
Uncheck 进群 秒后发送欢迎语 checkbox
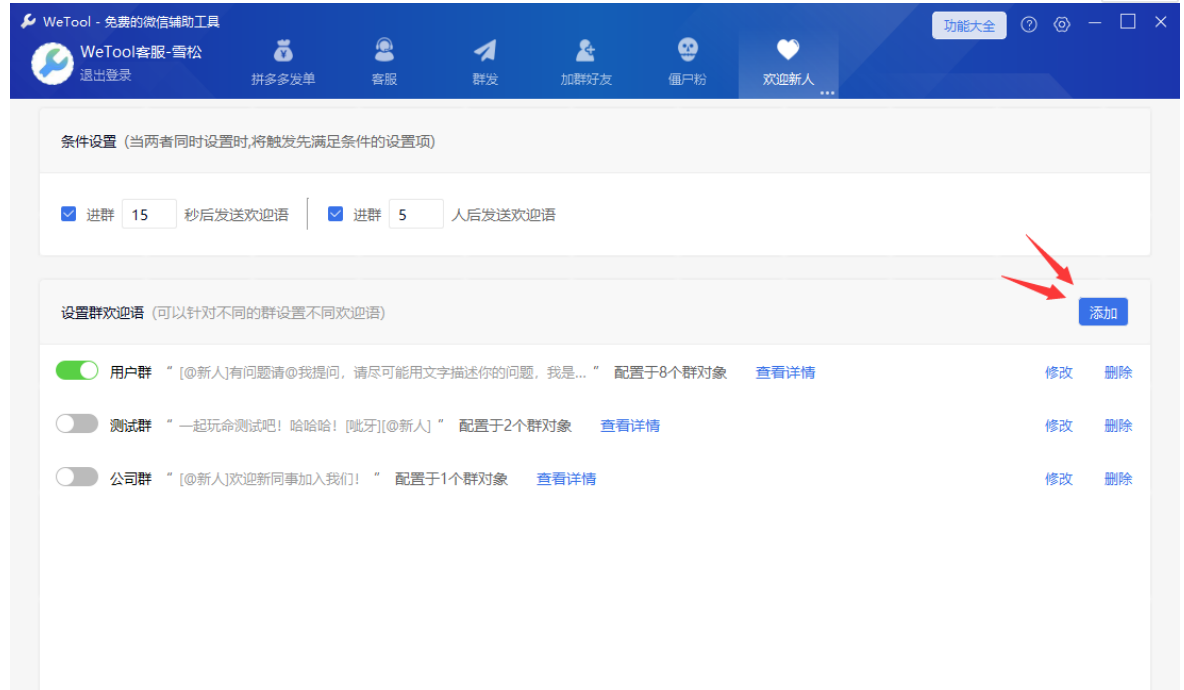[x=69, y=214]
